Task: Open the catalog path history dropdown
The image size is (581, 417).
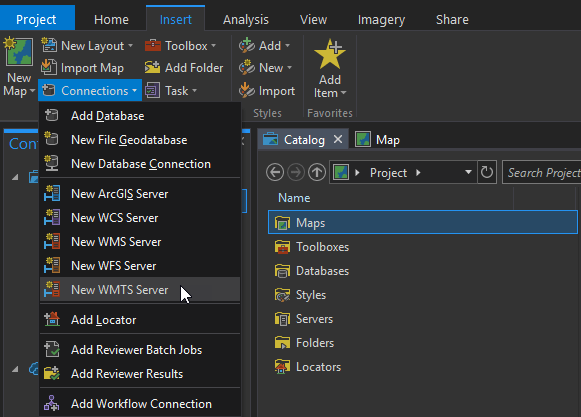Action: [468, 172]
